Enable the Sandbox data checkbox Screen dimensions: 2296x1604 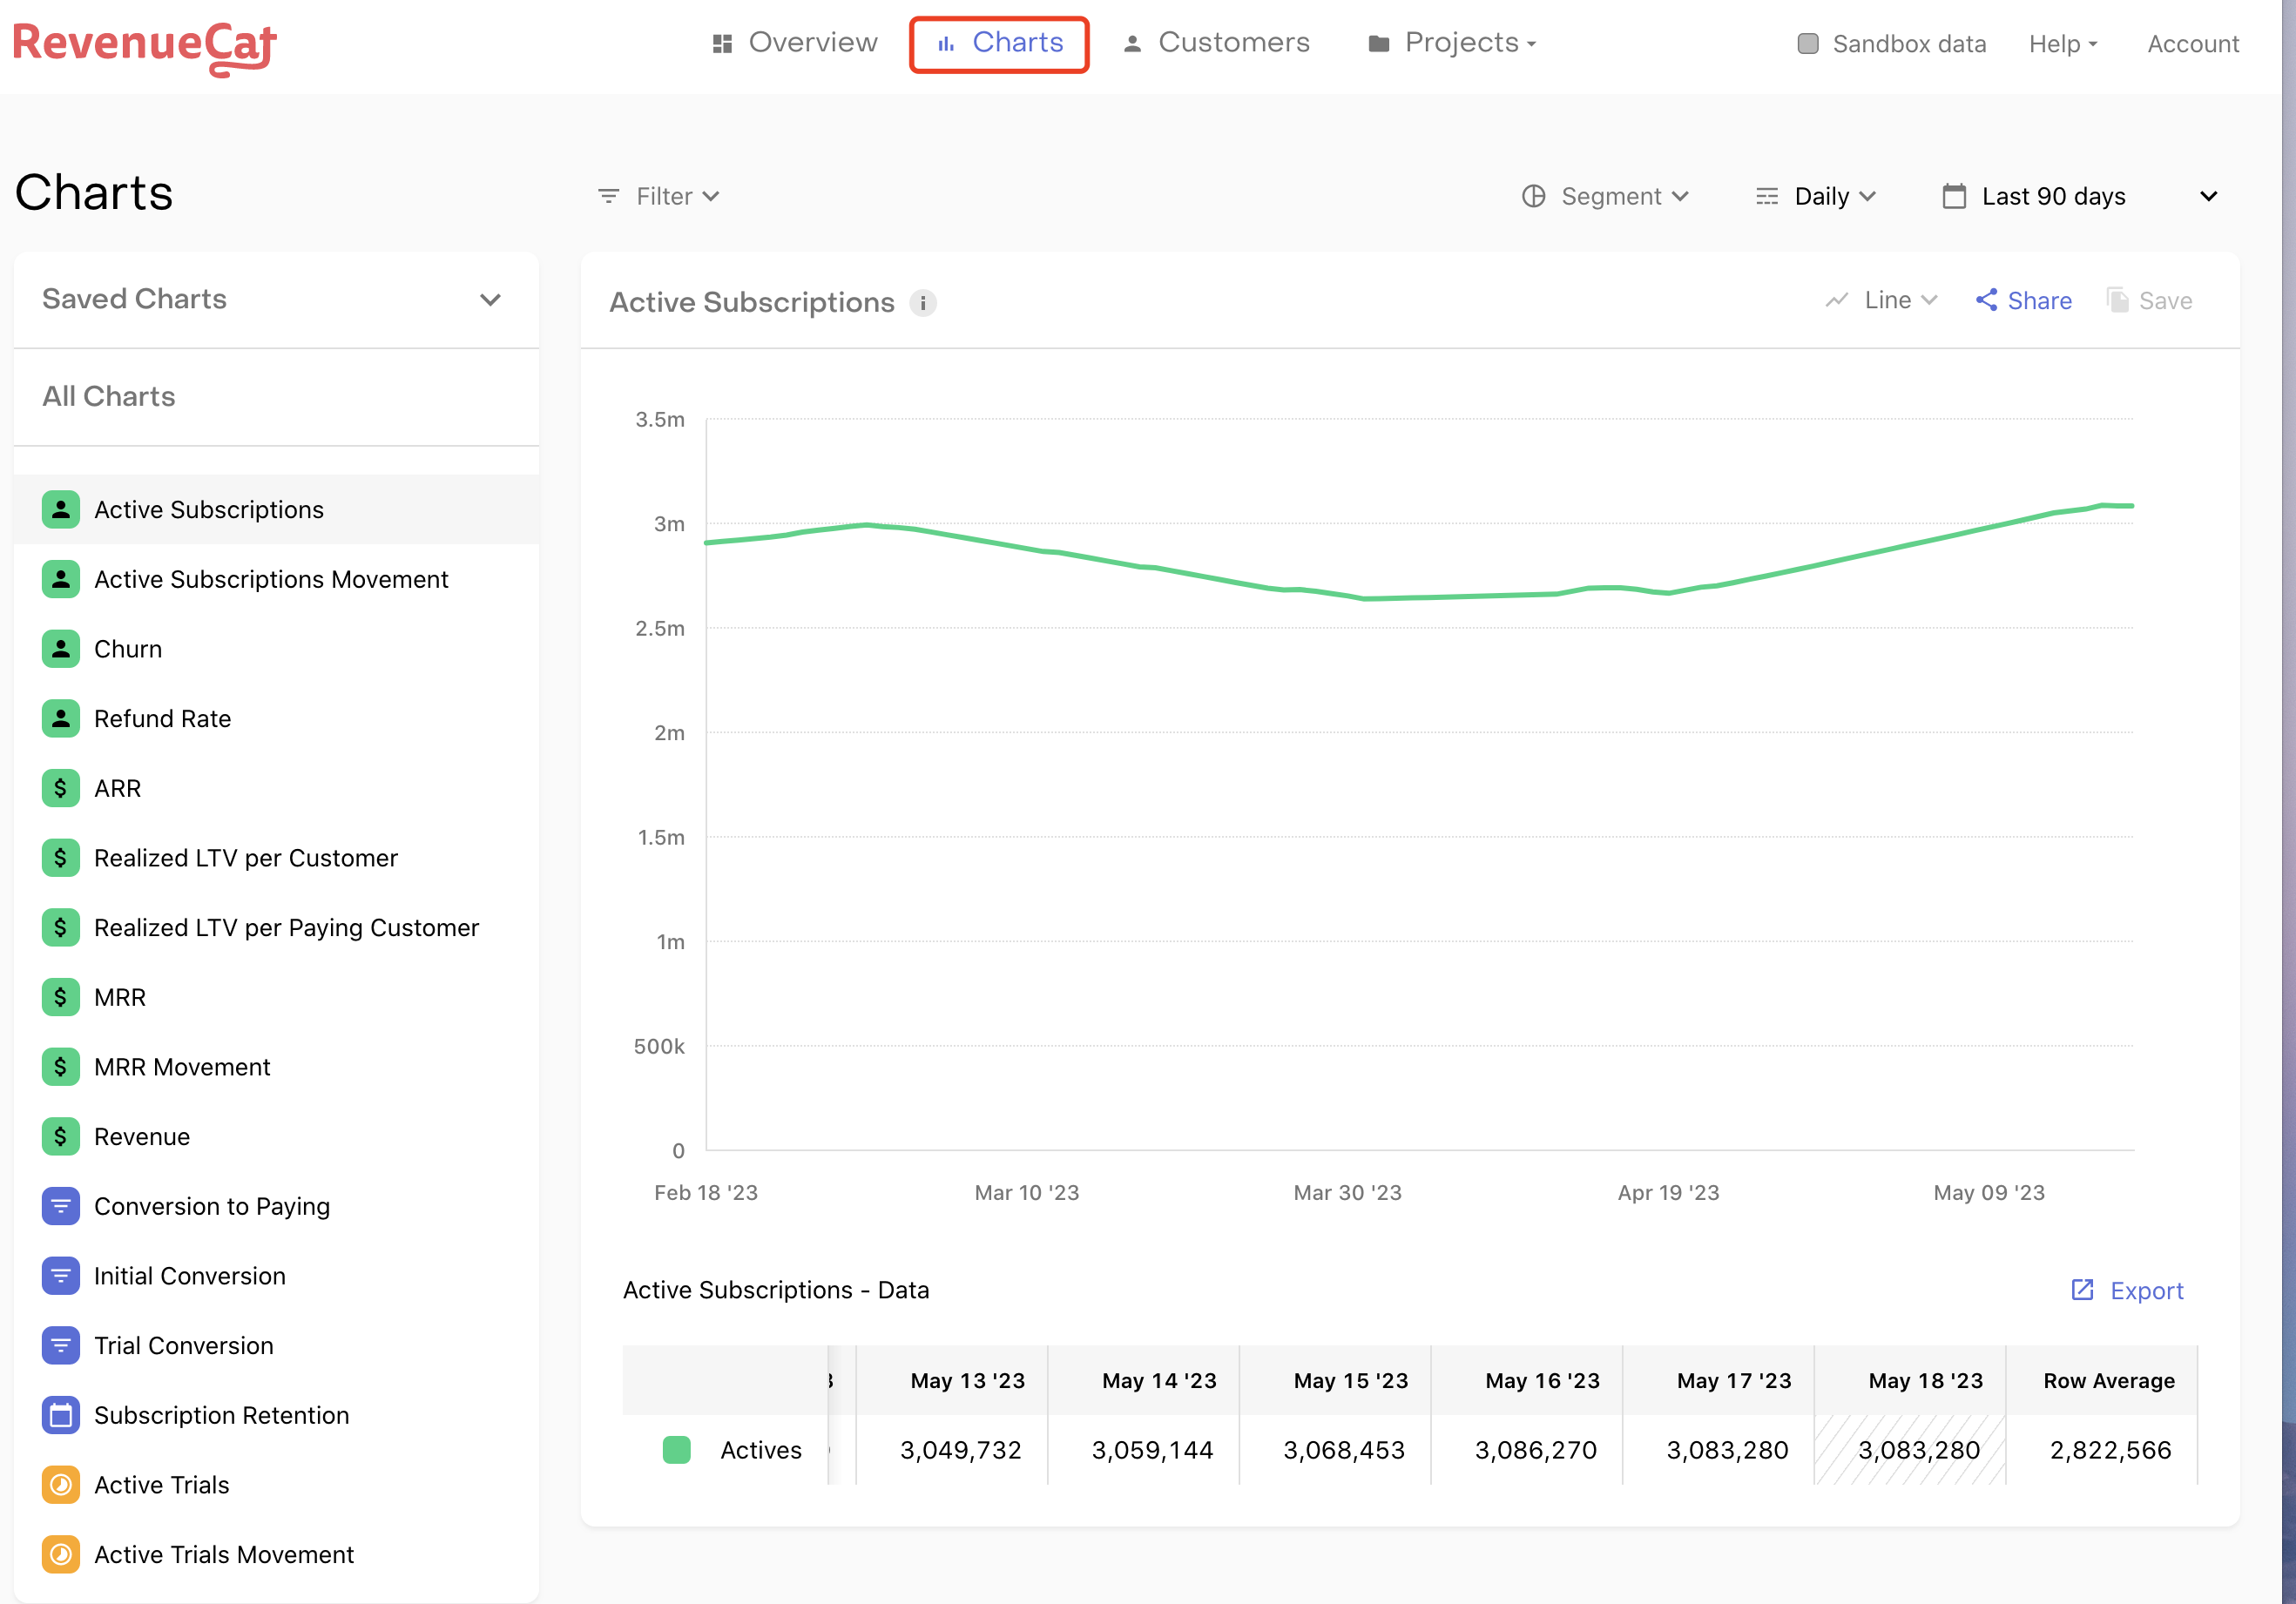(1807, 44)
